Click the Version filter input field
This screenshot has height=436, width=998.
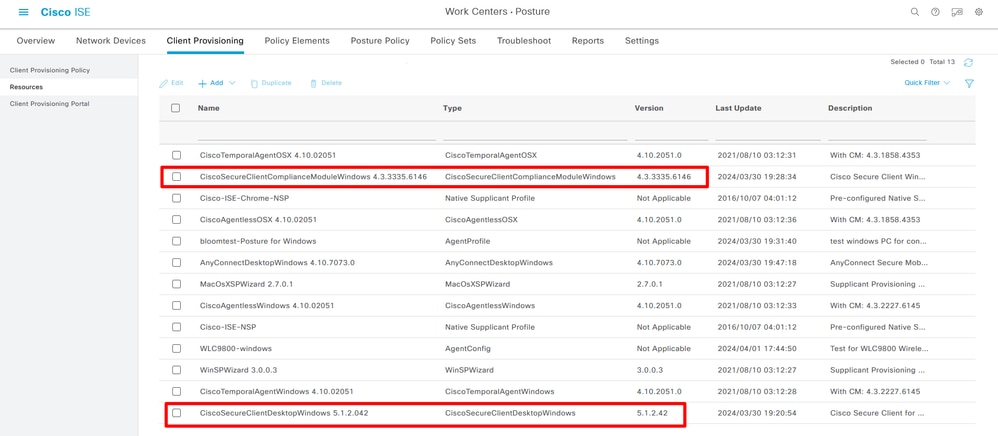pos(671,134)
